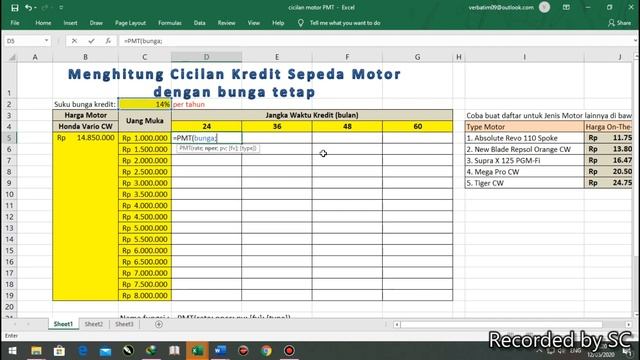Click the Type Motor header cell

point(524,127)
